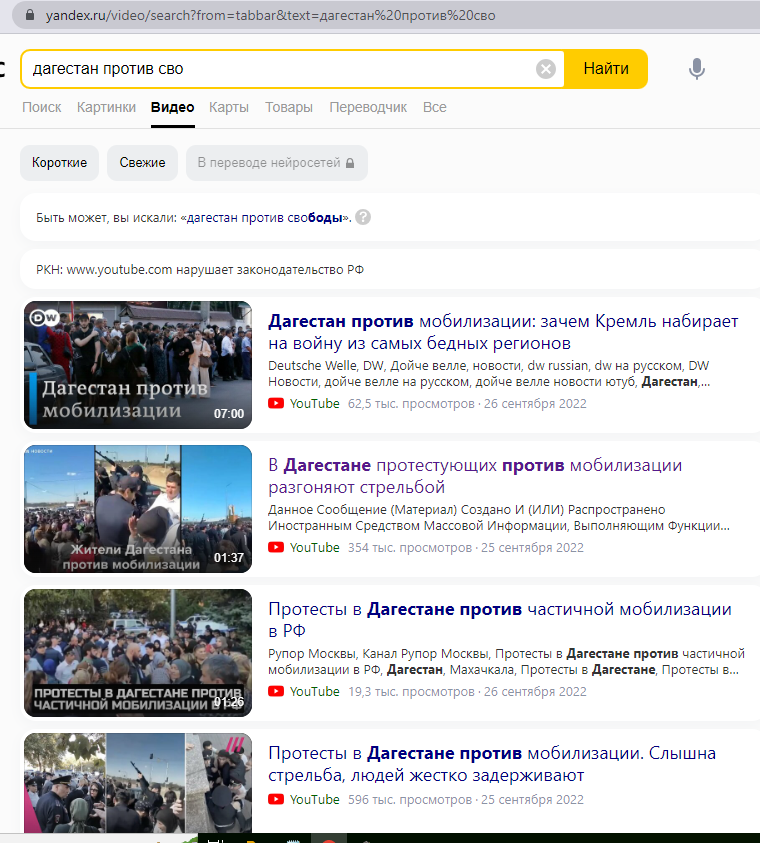
Task: Click the Найти search button
Action: pyautogui.click(x=606, y=69)
